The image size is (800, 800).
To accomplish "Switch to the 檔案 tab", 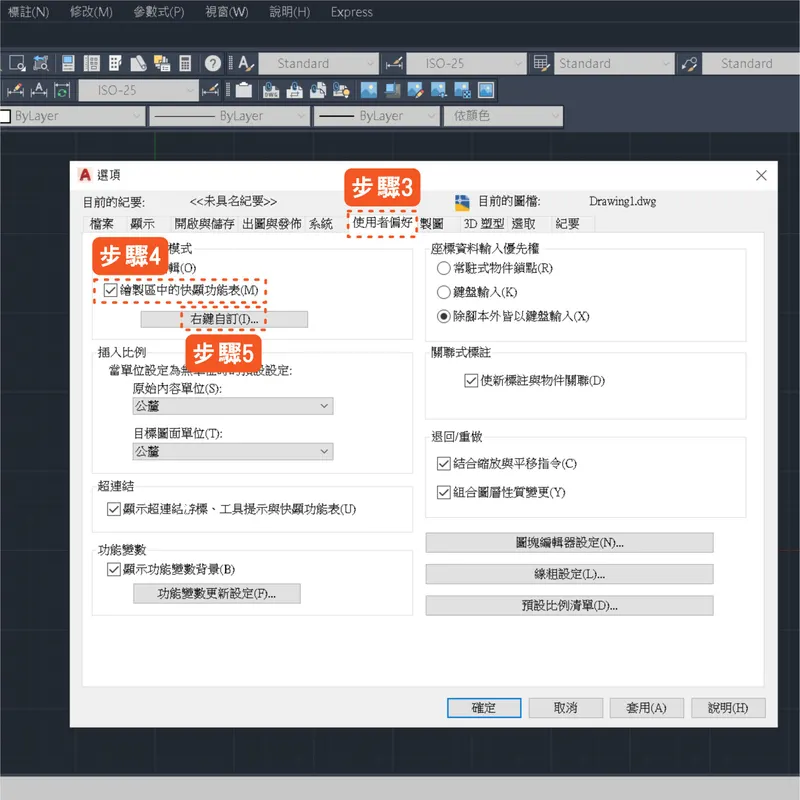I will (x=101, y=224).
